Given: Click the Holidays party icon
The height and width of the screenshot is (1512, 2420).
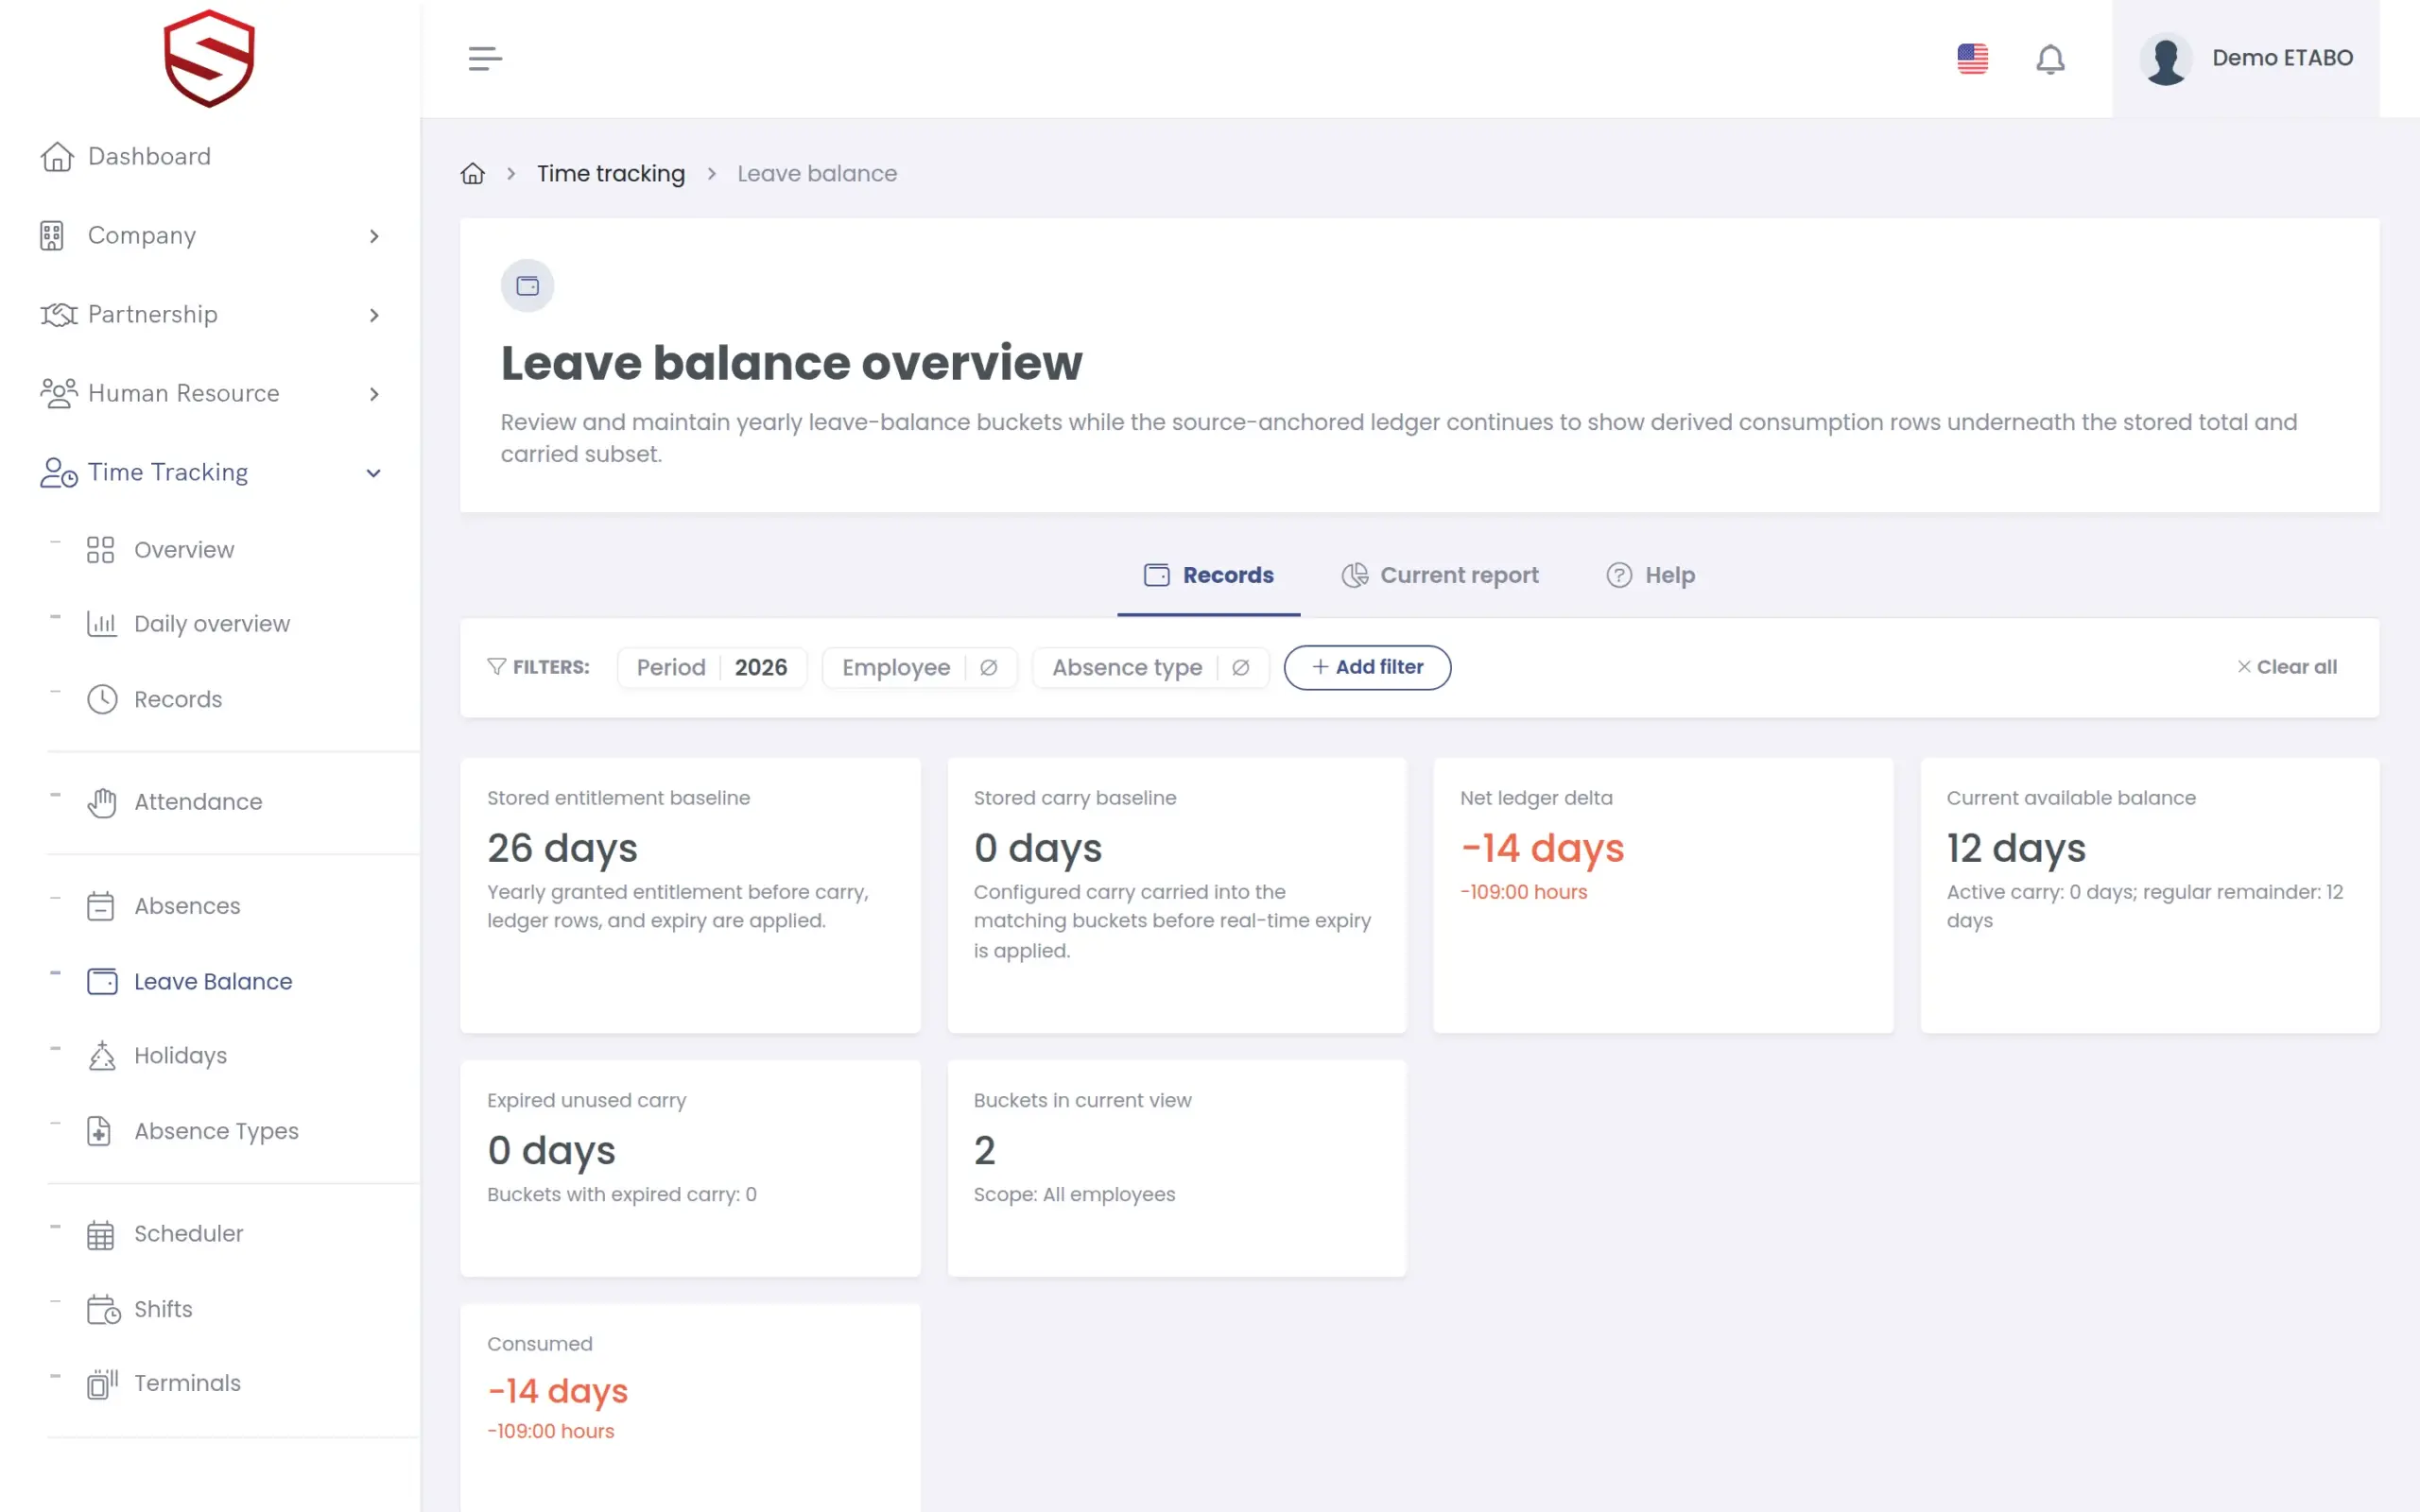Looking at the screenshot, I should click(x=102, y=1056).
